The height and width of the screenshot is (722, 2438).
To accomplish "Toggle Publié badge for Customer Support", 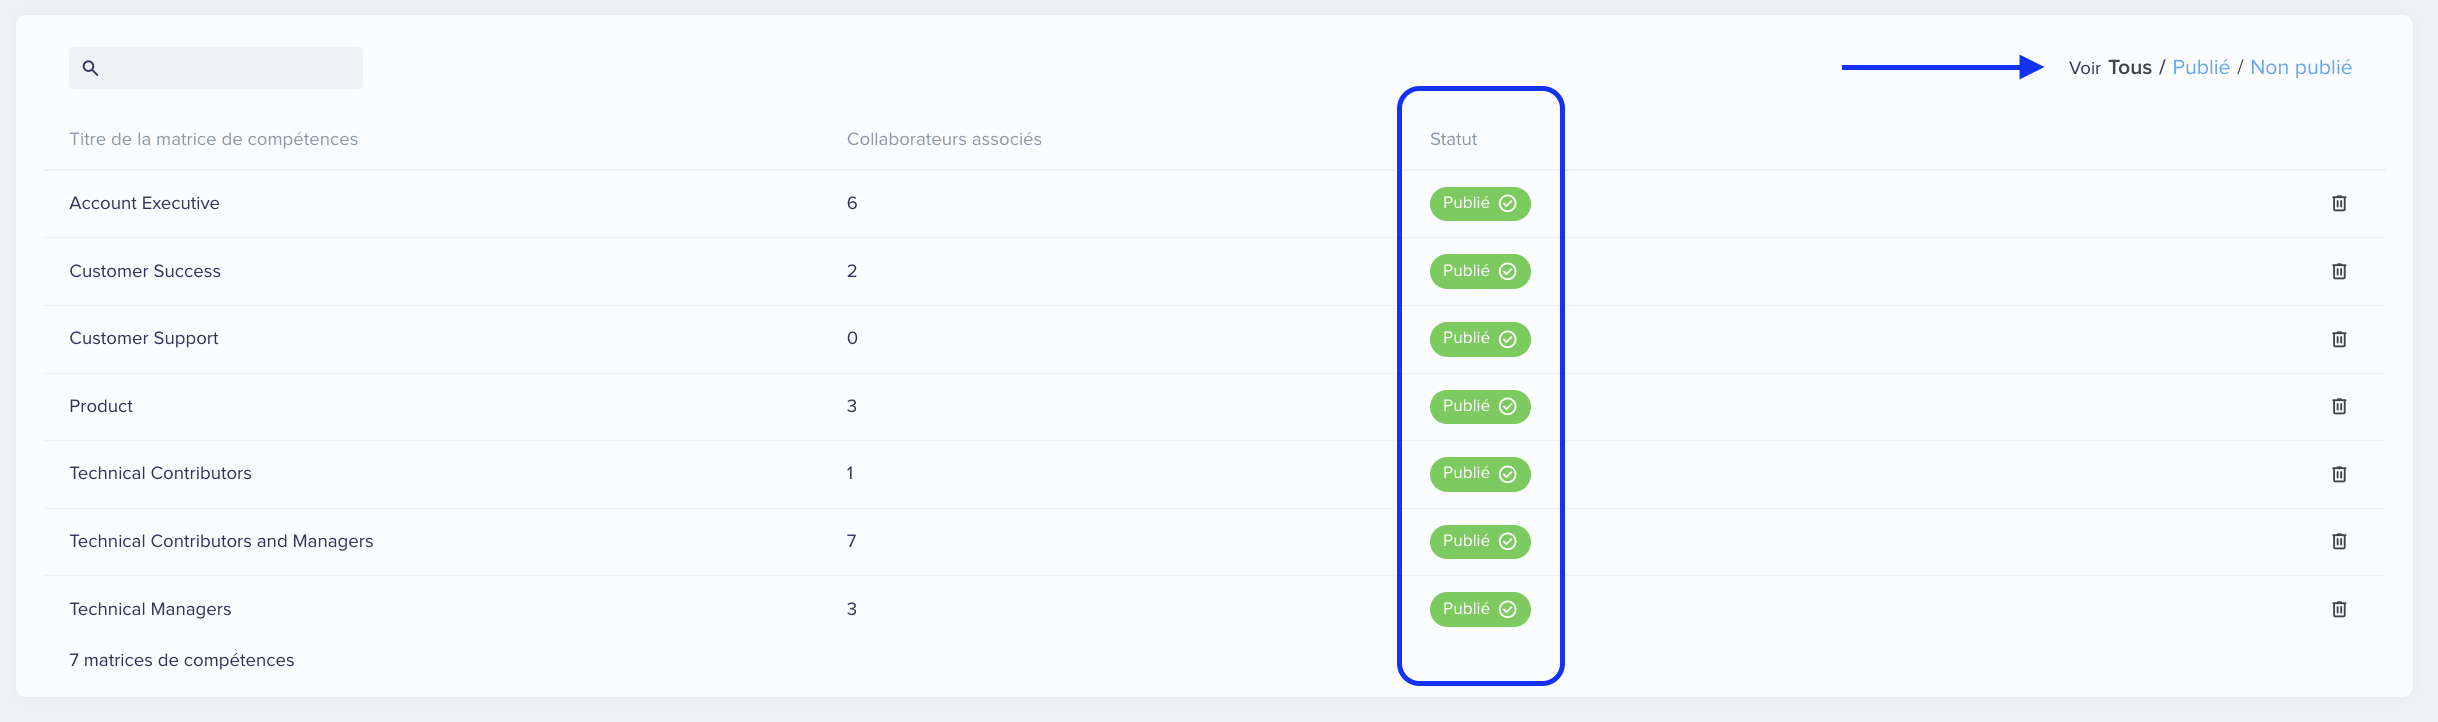I will pyautogui.click(x=1480, y=339).
